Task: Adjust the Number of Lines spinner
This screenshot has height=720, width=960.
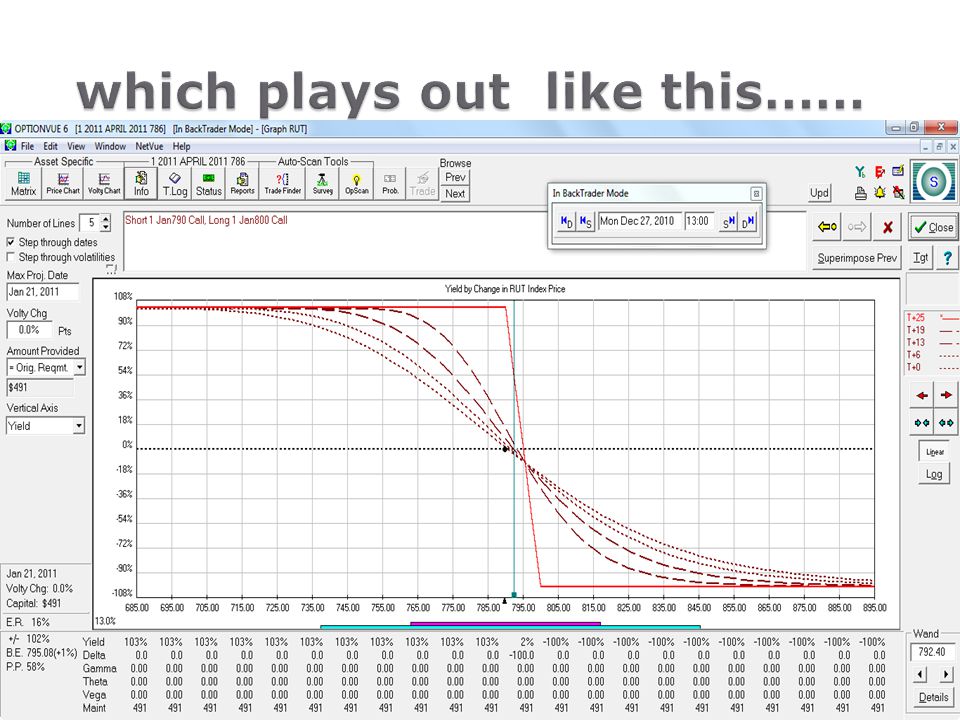Action: pyautogui.click(x=106, y=223)
